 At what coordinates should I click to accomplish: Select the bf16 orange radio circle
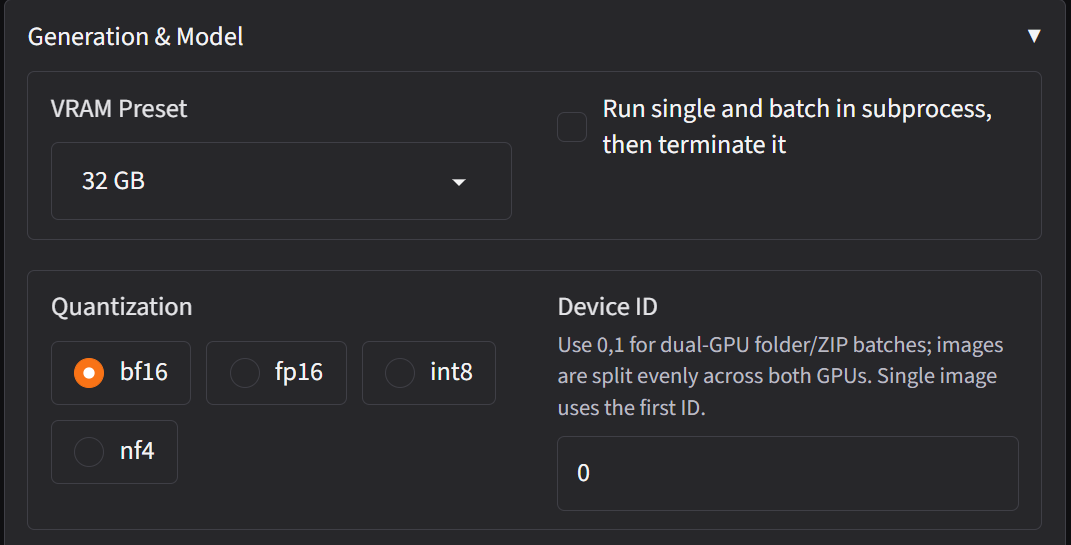click(x=89, y=373)
